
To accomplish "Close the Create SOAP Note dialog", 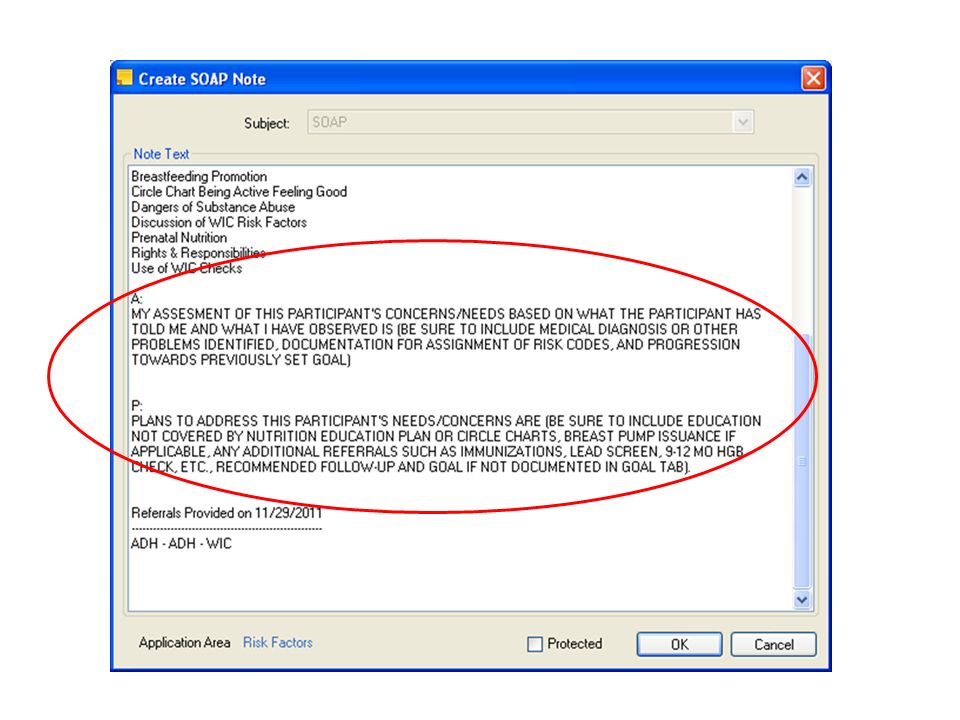I will coord(813,78).
